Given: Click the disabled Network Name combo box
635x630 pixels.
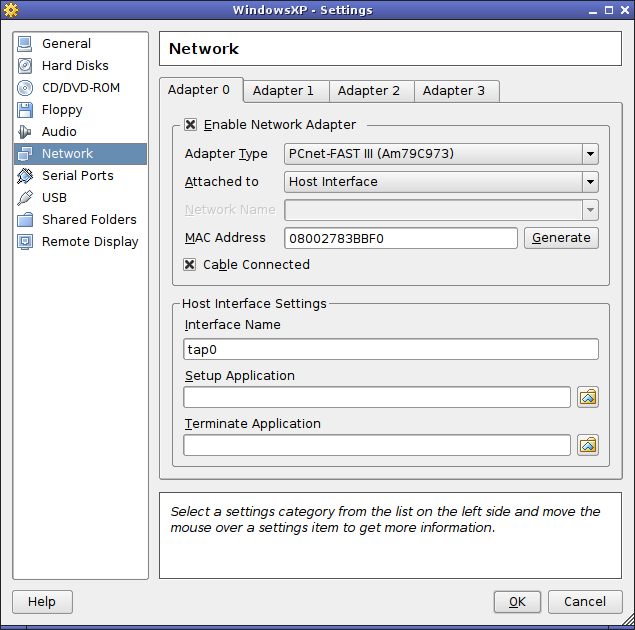Looking at the screenshot, I should point(441,210).
